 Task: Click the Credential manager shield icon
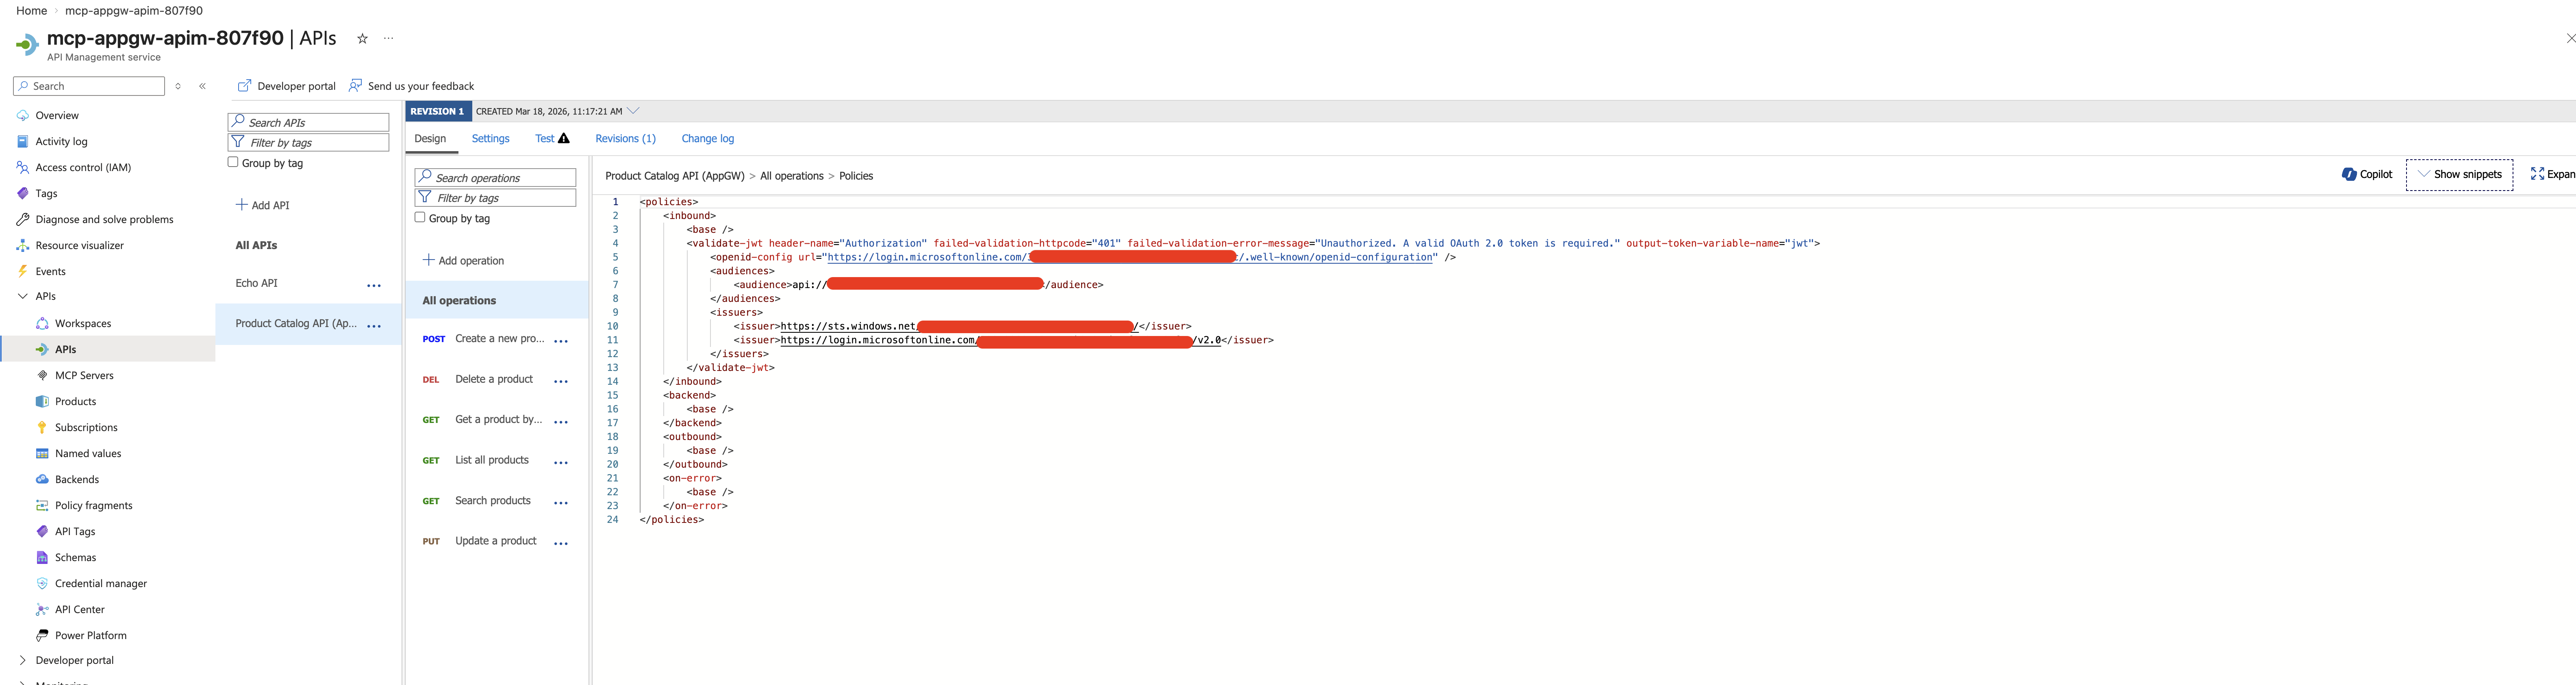click(42, 584)
